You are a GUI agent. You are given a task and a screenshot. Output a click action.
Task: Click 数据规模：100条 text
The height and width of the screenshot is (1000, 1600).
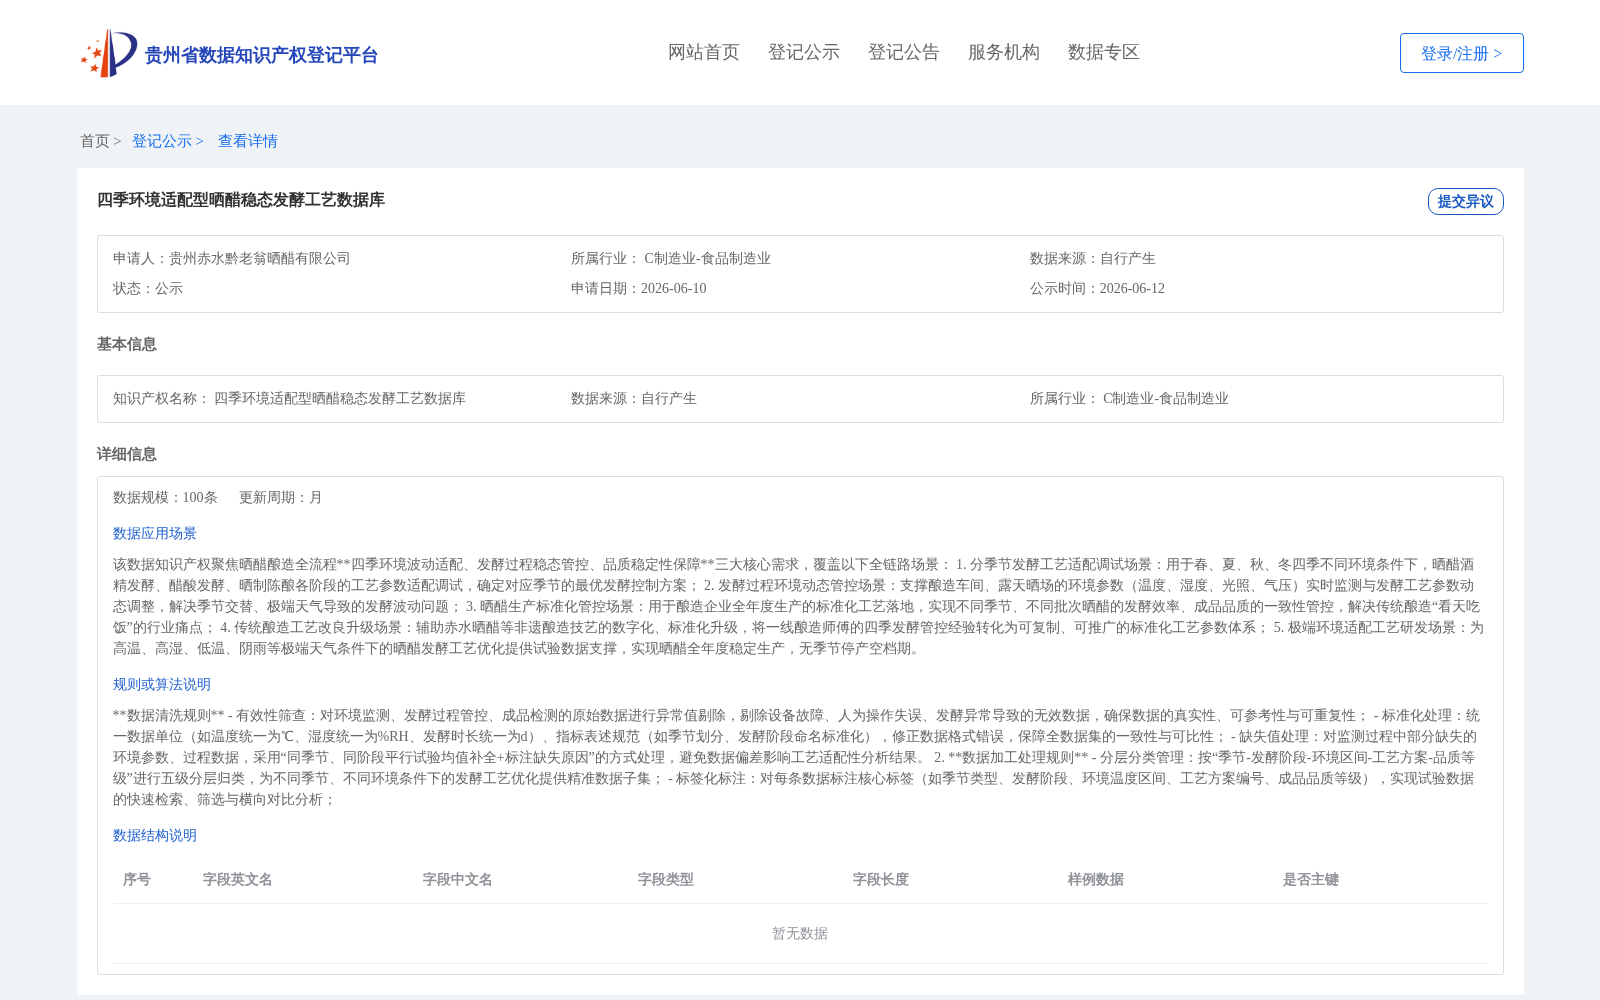coord(165,497)
